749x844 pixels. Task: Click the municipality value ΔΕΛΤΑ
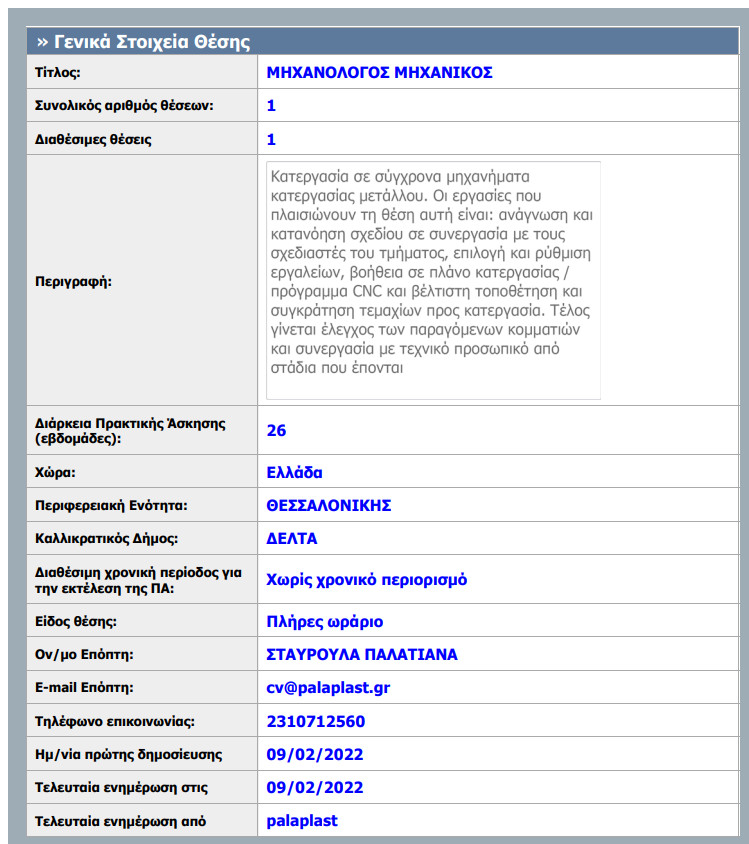pos(292,539)
